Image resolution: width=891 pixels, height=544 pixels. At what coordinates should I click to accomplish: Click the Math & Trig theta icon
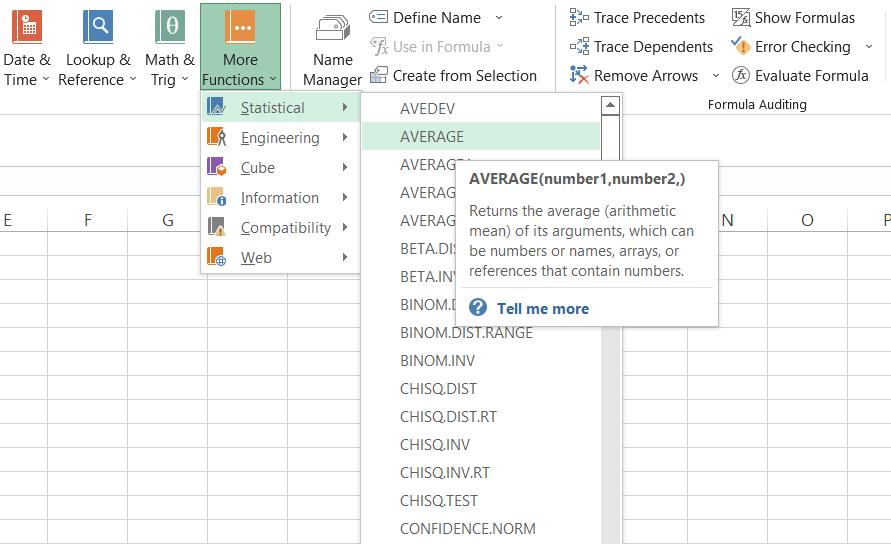pyautogui.click(x=170, y=27)
